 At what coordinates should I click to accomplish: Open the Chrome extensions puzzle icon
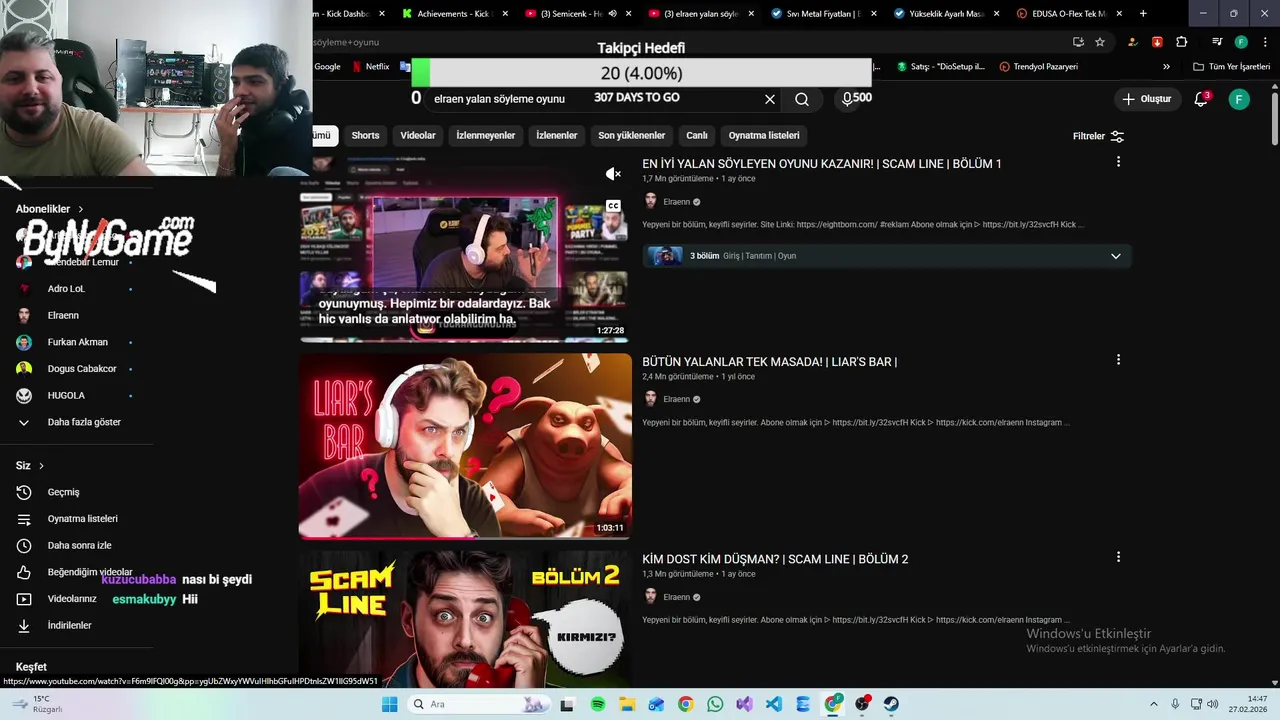pyautogui.click(x=1181, y=42)
